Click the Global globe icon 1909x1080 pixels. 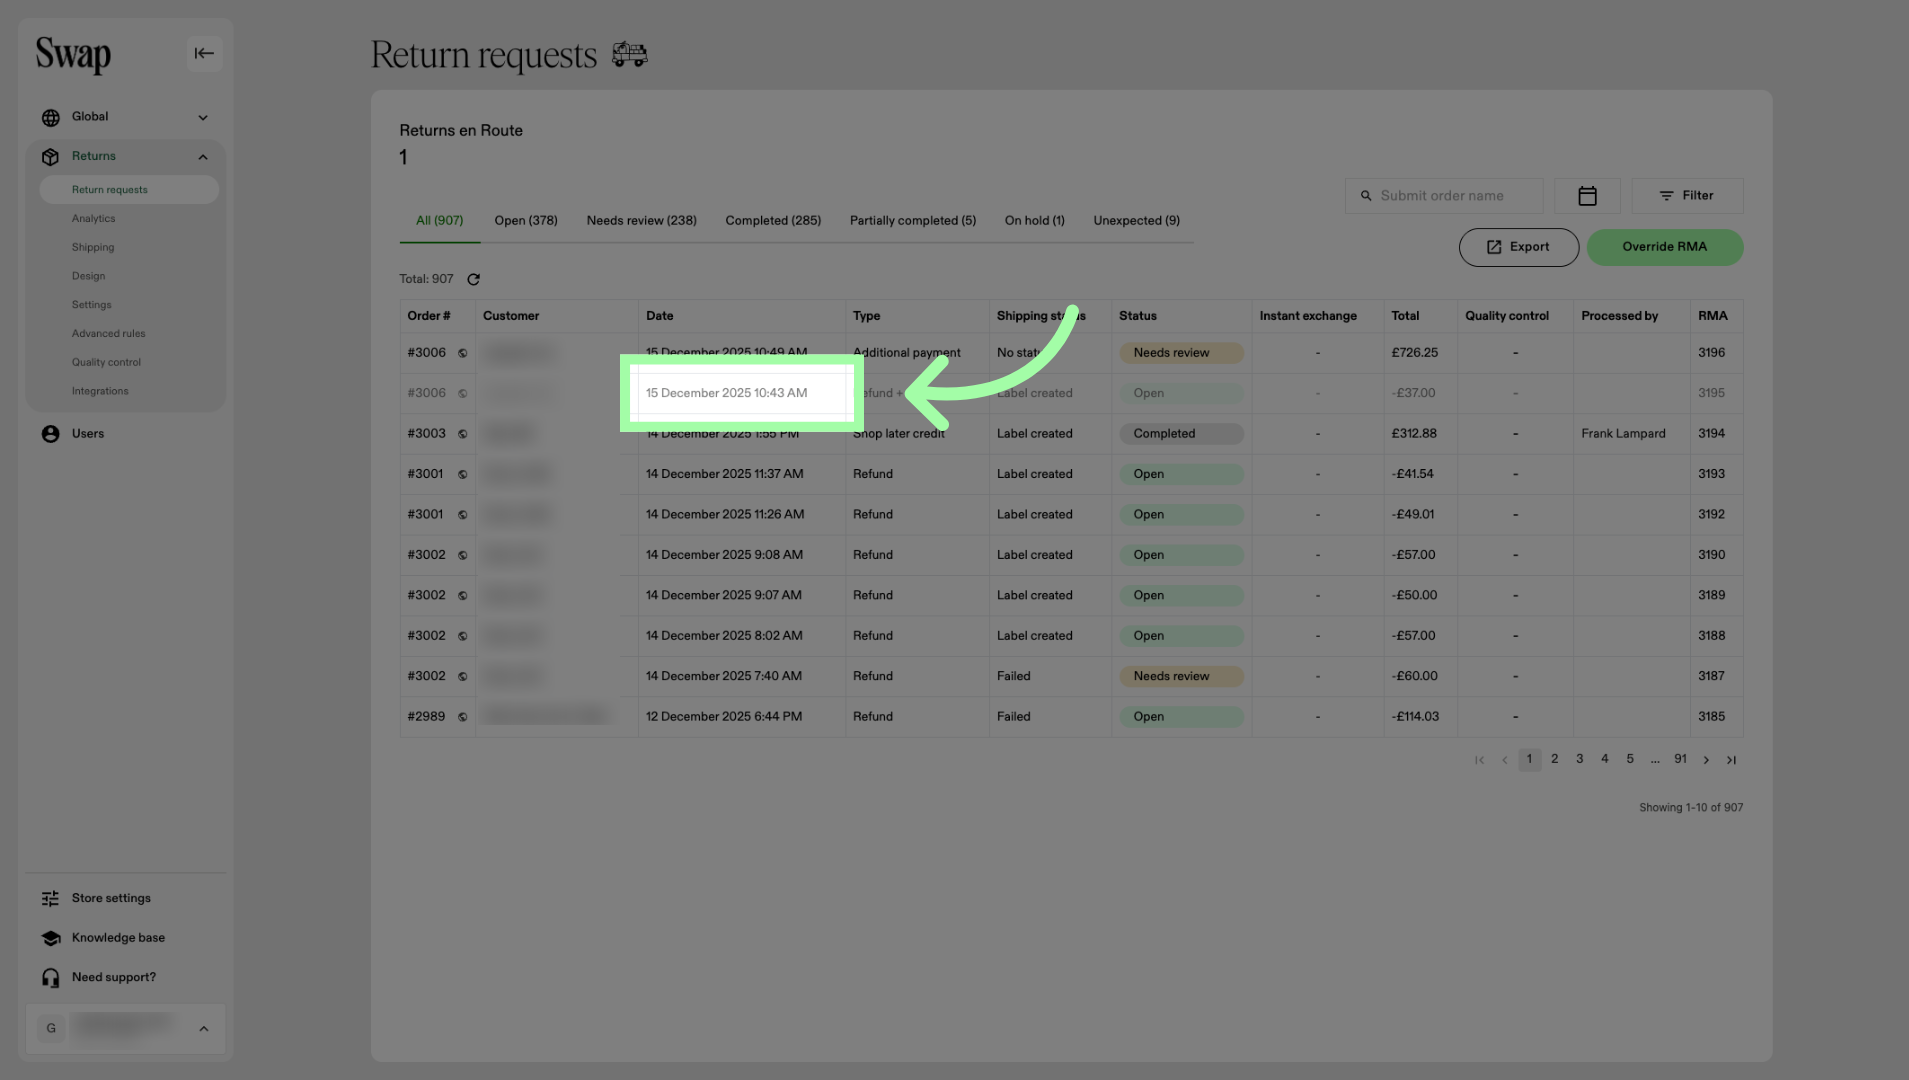click(50, 118)
